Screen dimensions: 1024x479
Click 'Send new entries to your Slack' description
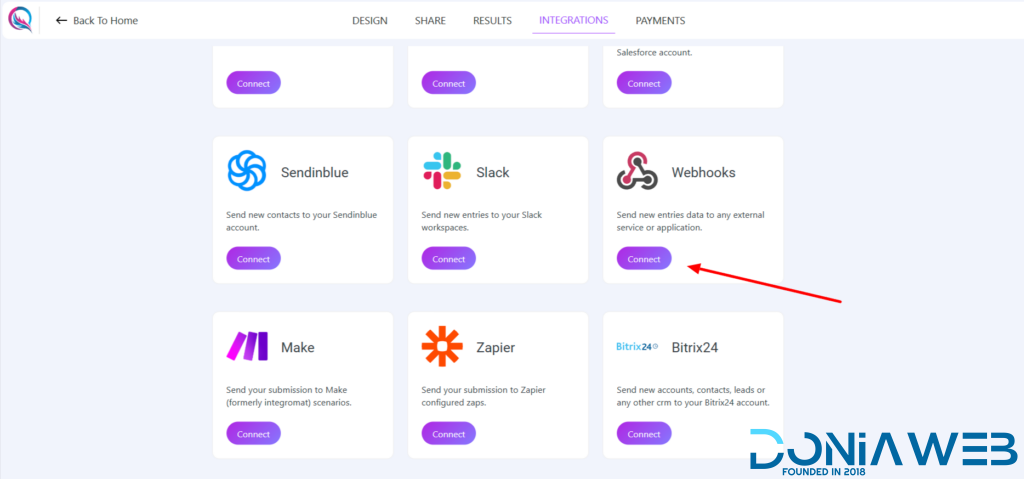tap(482, 222)
